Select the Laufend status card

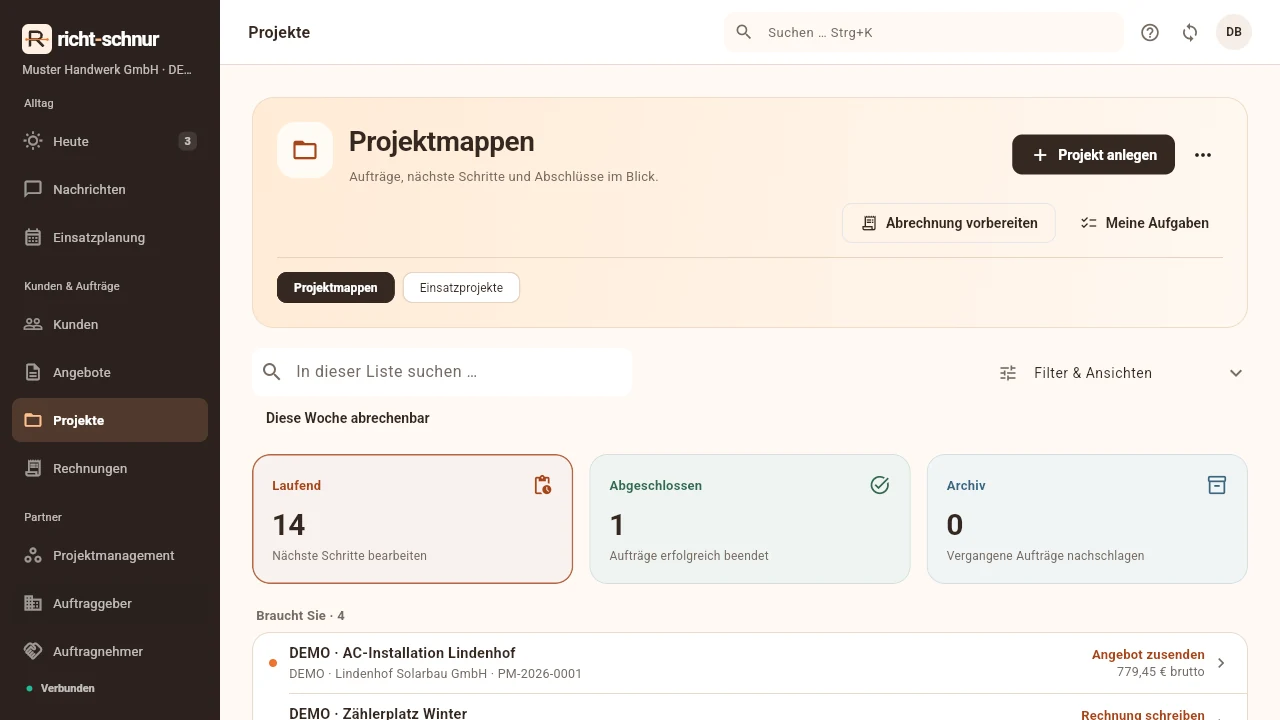[412, 519]
